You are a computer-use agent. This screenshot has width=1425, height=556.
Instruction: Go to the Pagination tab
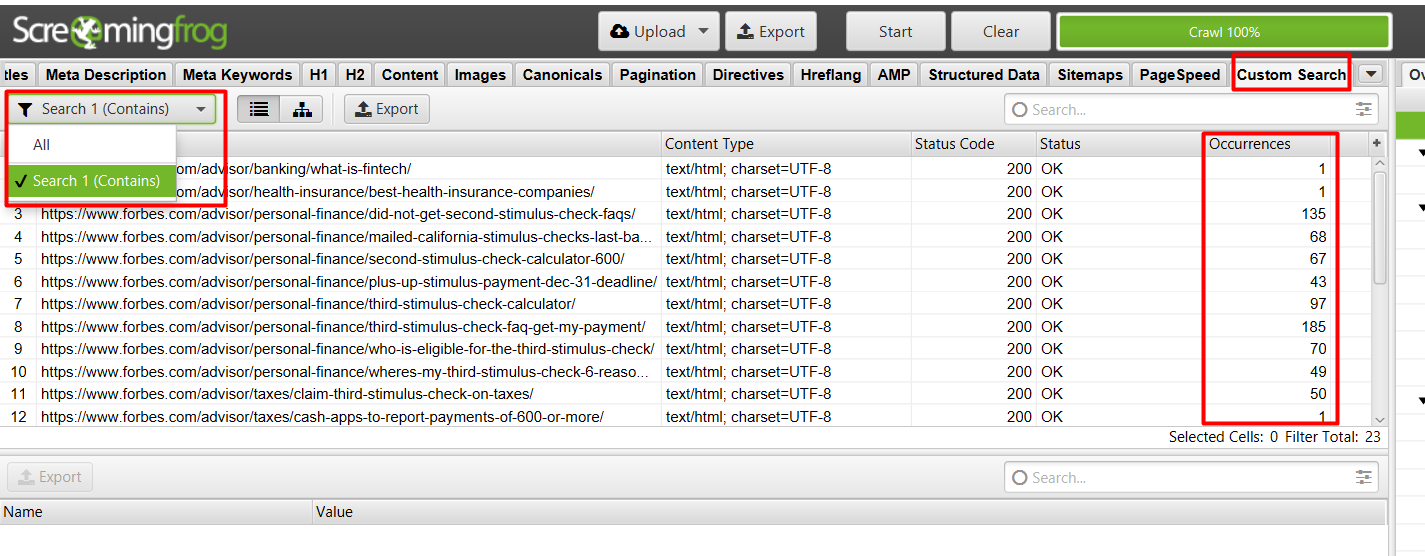click(x=657, y=75)
